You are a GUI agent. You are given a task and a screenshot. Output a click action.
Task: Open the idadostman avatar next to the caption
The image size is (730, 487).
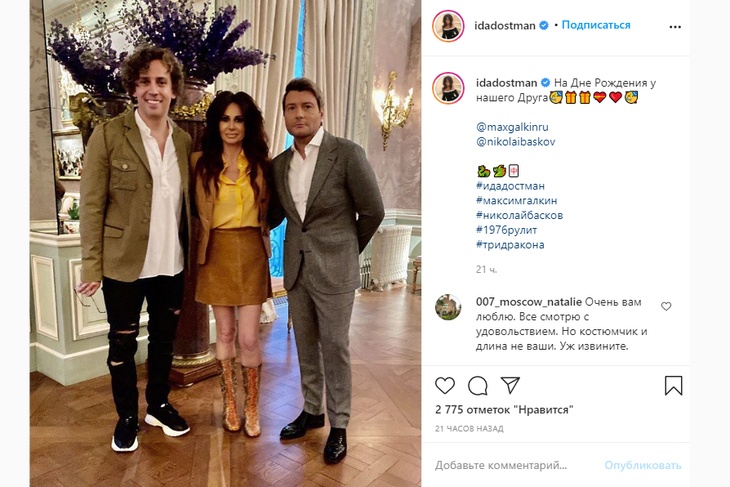(448, 88)
